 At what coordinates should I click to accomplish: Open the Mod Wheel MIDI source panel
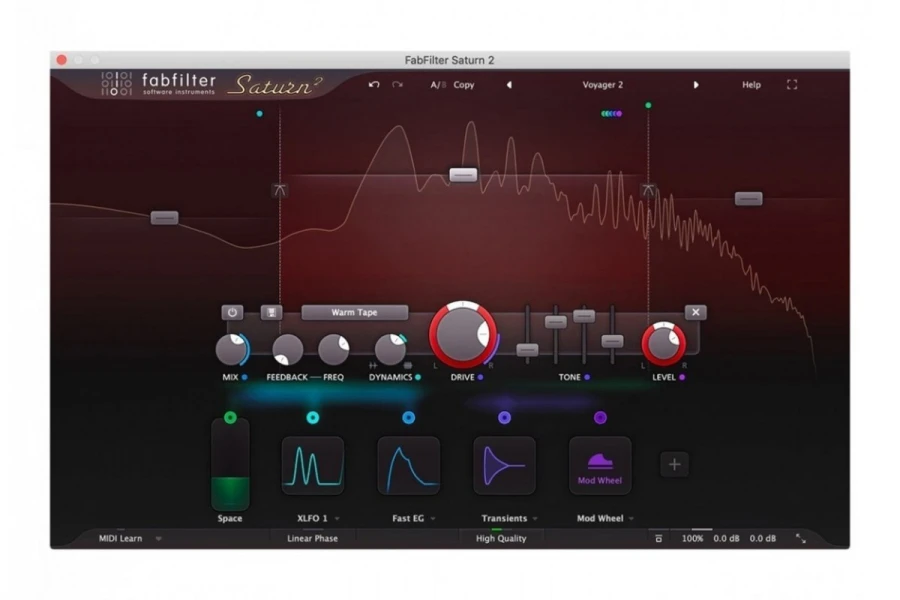coord(600,465)
